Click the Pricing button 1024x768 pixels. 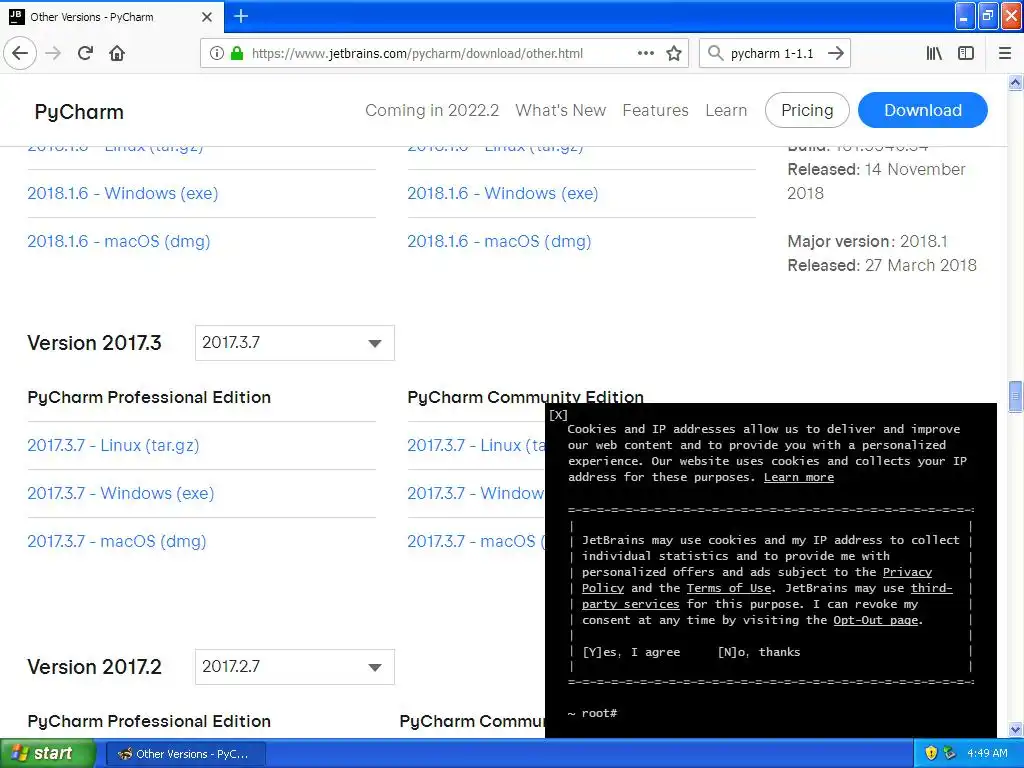[x=807, y=110]
